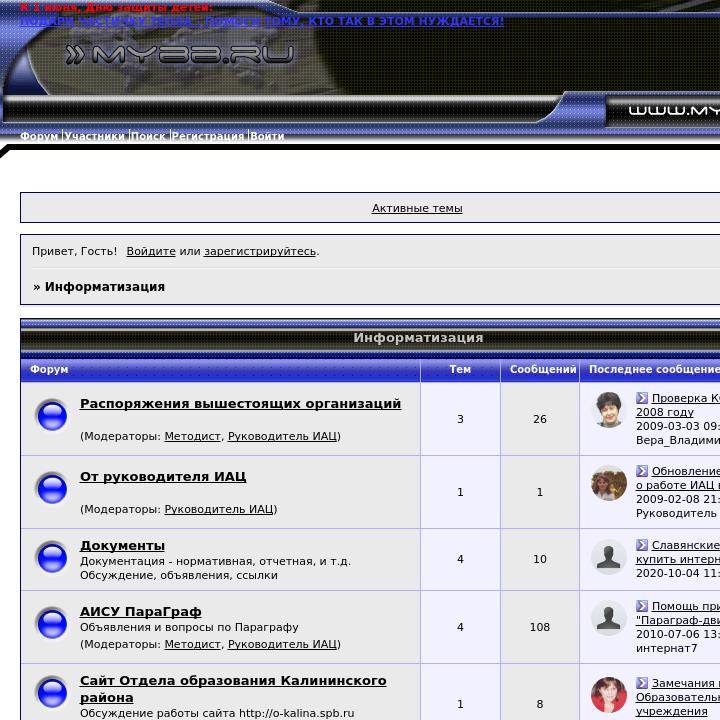Click the Информатизация category header

tap(418, 338)
